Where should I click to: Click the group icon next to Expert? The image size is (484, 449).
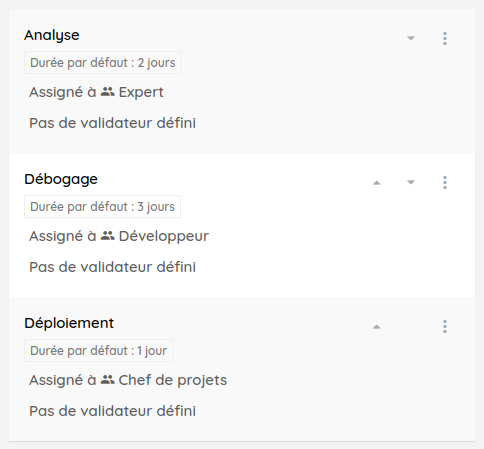pos(108,92)
